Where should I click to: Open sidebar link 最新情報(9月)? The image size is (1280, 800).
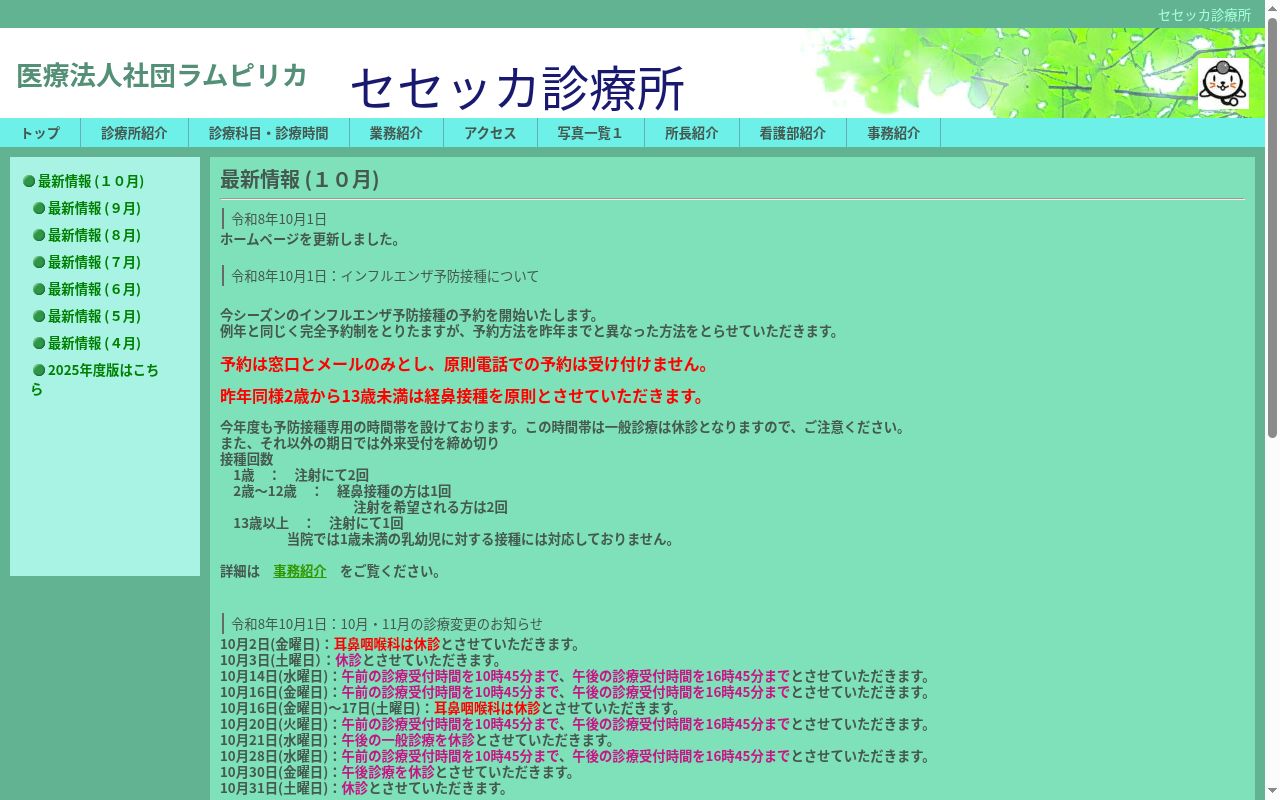tap(94, 209)
